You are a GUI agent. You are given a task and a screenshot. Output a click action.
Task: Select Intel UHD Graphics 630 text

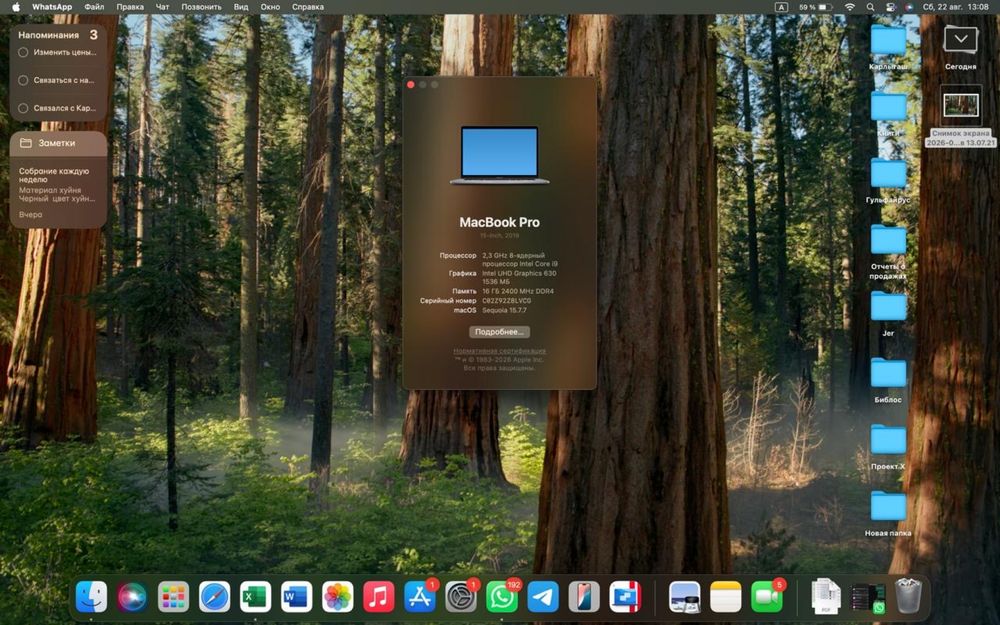[x=519, y=273]
